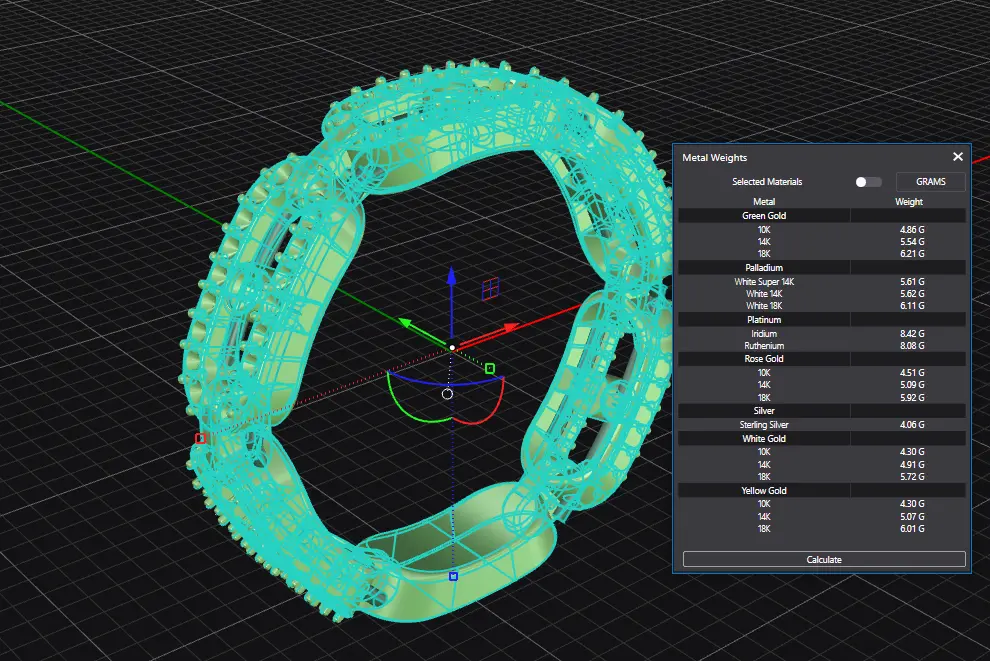990x661 pixels.
Task: Click the GRAMS unit button
Action: pos(931,182)
